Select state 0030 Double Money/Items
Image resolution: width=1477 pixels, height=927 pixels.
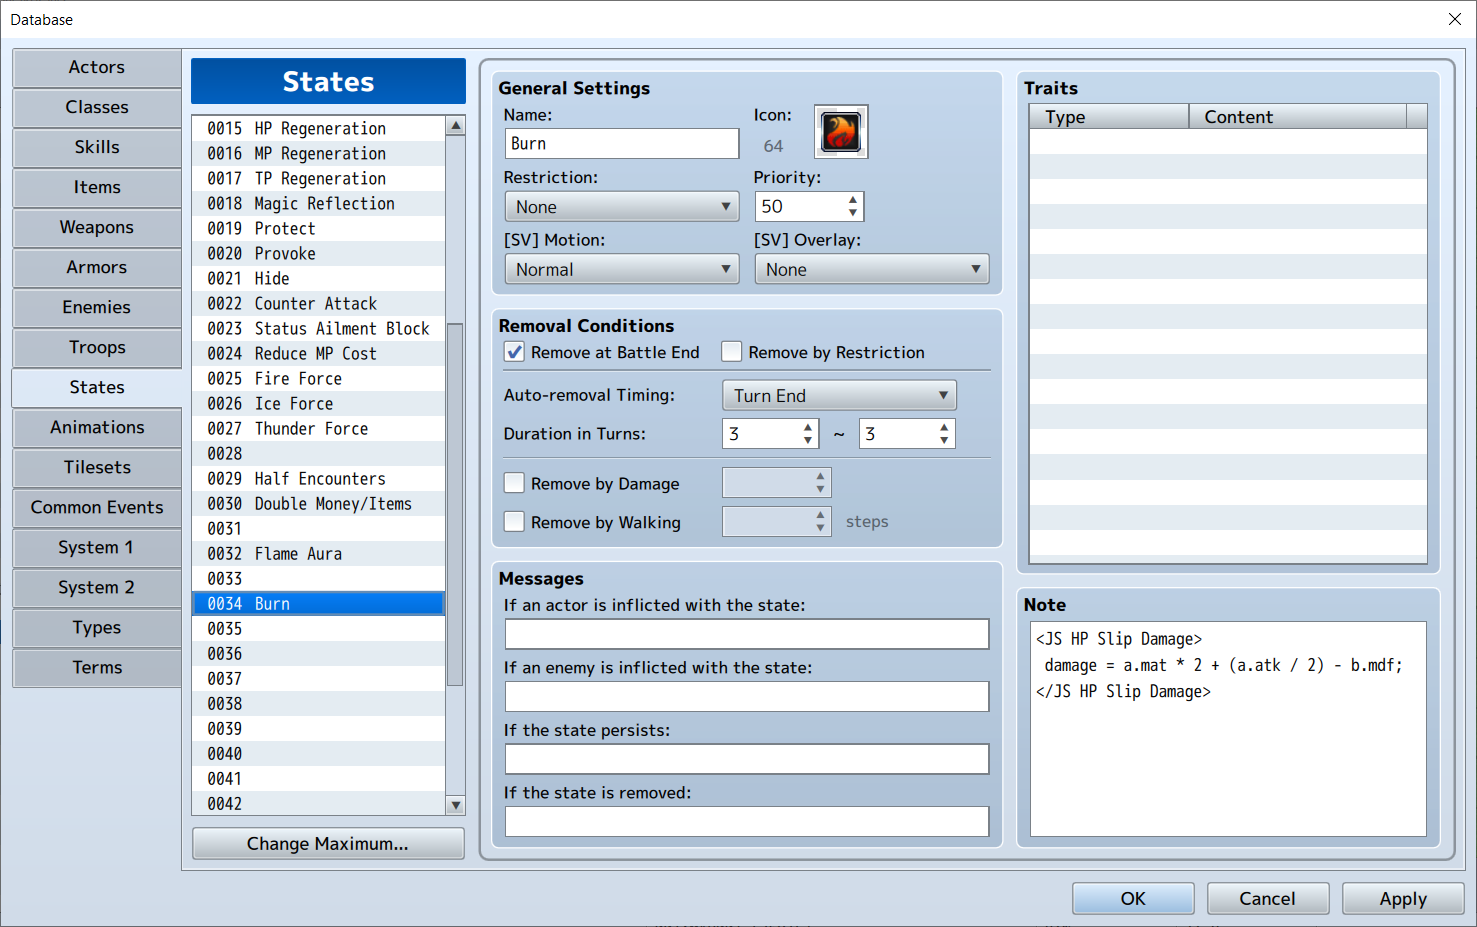tap(318, 504)
